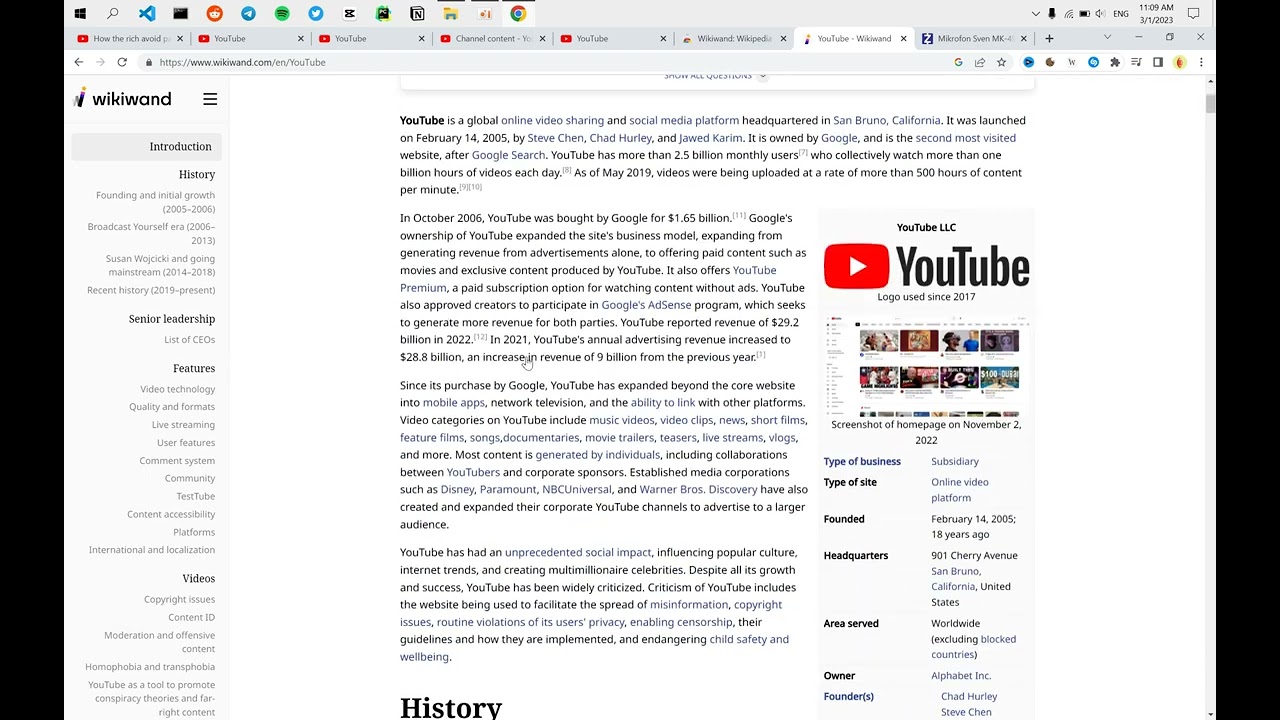Click the Chrome profile avatar
The height and width of the screenshot is (720, 1280).
click(1180, 62)
